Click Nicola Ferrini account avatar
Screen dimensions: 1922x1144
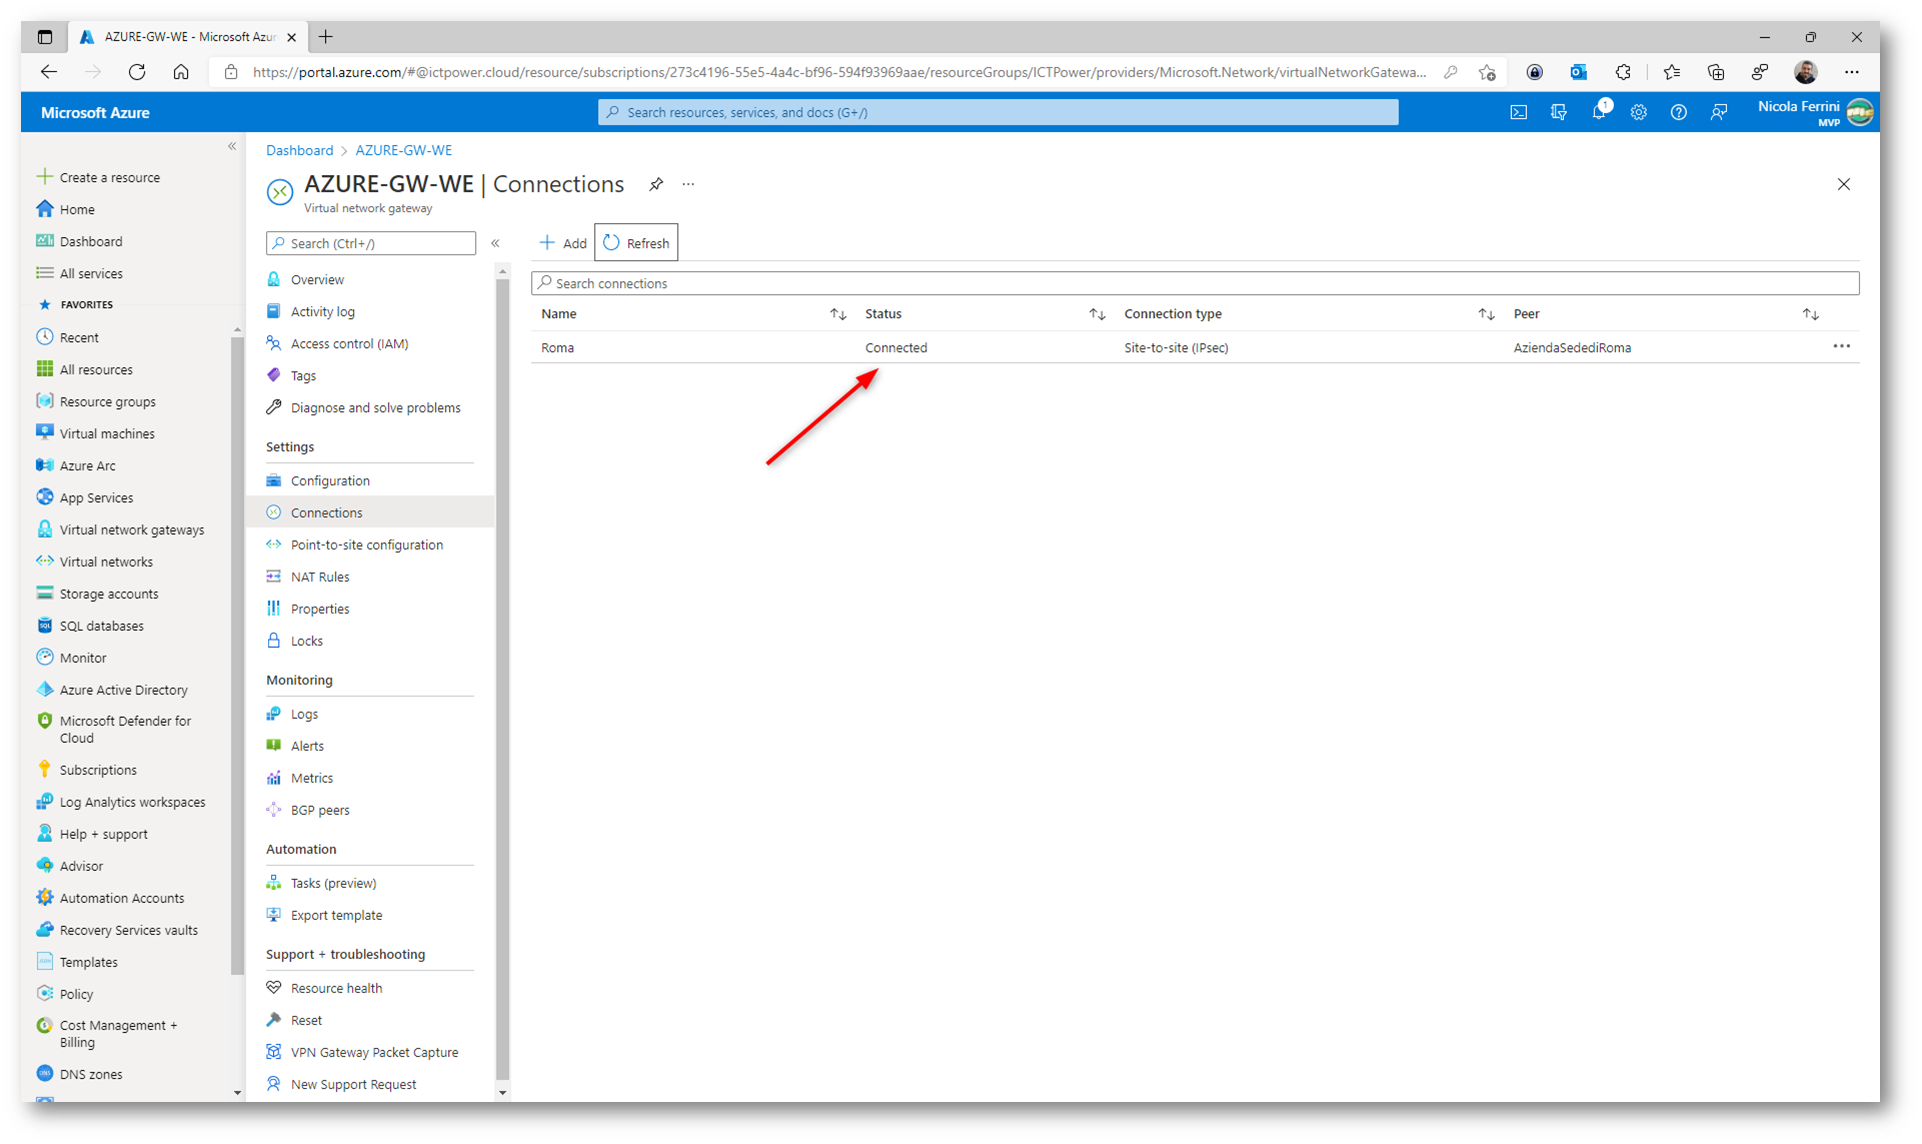(x=1860, y=113)
